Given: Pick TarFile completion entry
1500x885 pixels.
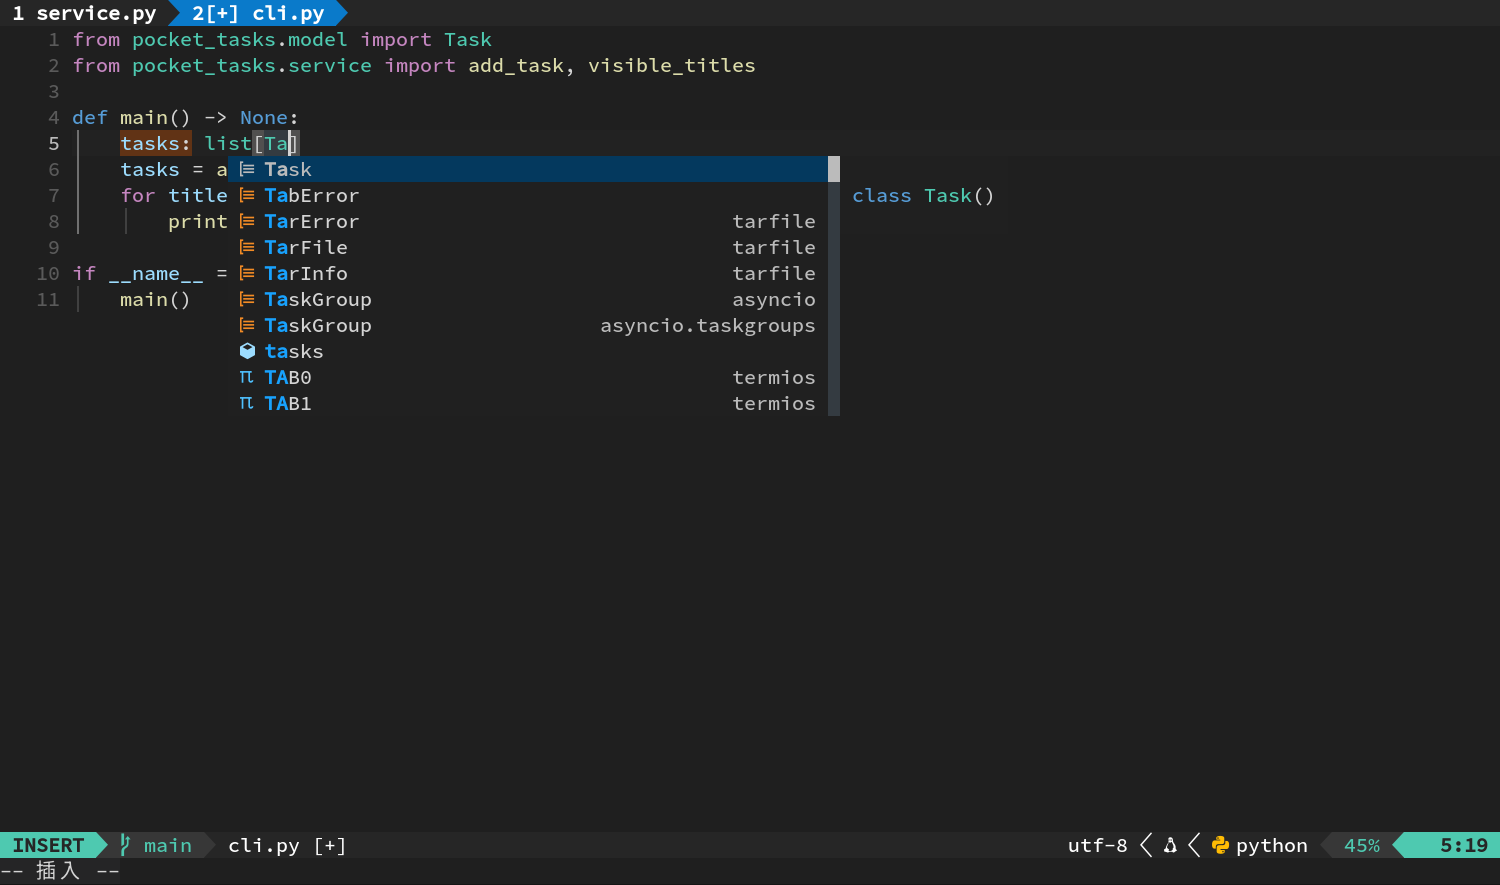Looking at the screenshot, I should (528, 247).
